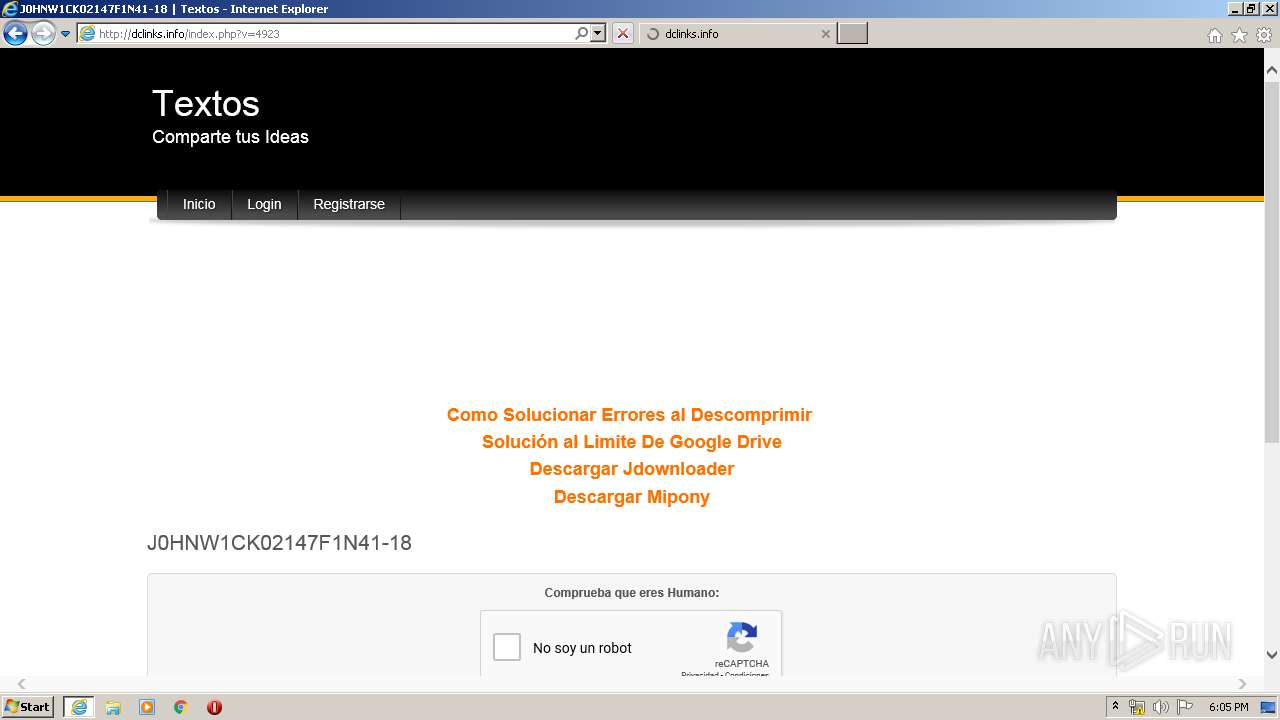The width and height of the screenshot is (1280, 720).
Task: Click the page scroll down arrow
Action: coord(1272,655)
